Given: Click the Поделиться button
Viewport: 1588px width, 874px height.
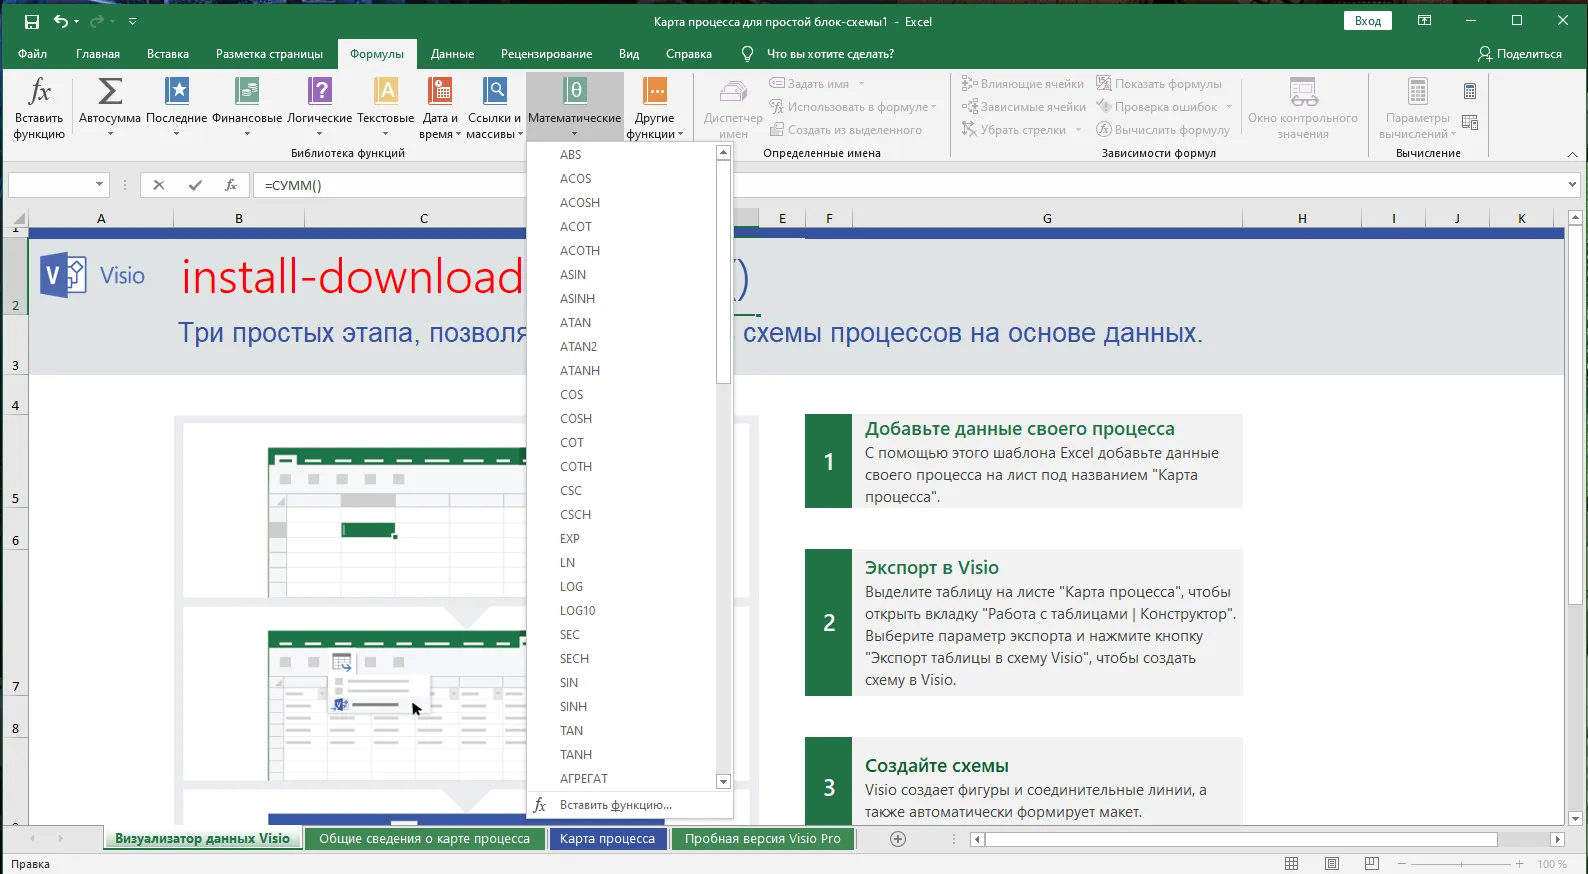Looking at the screenshot, I should [1520, 54].
